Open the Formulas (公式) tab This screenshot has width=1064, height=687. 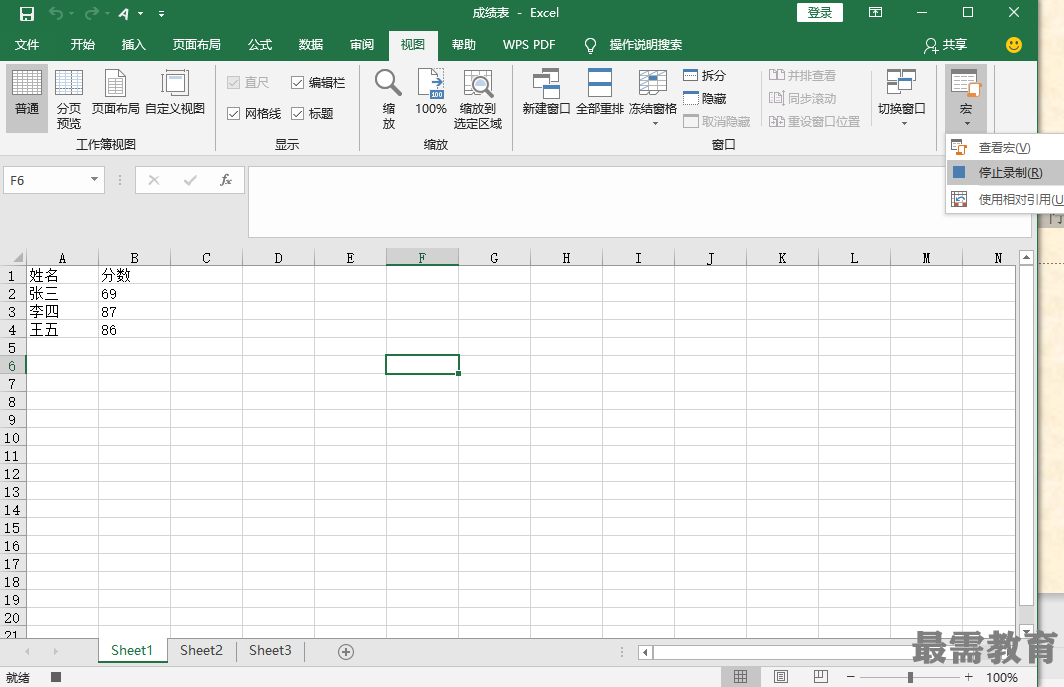pos(260,45)
